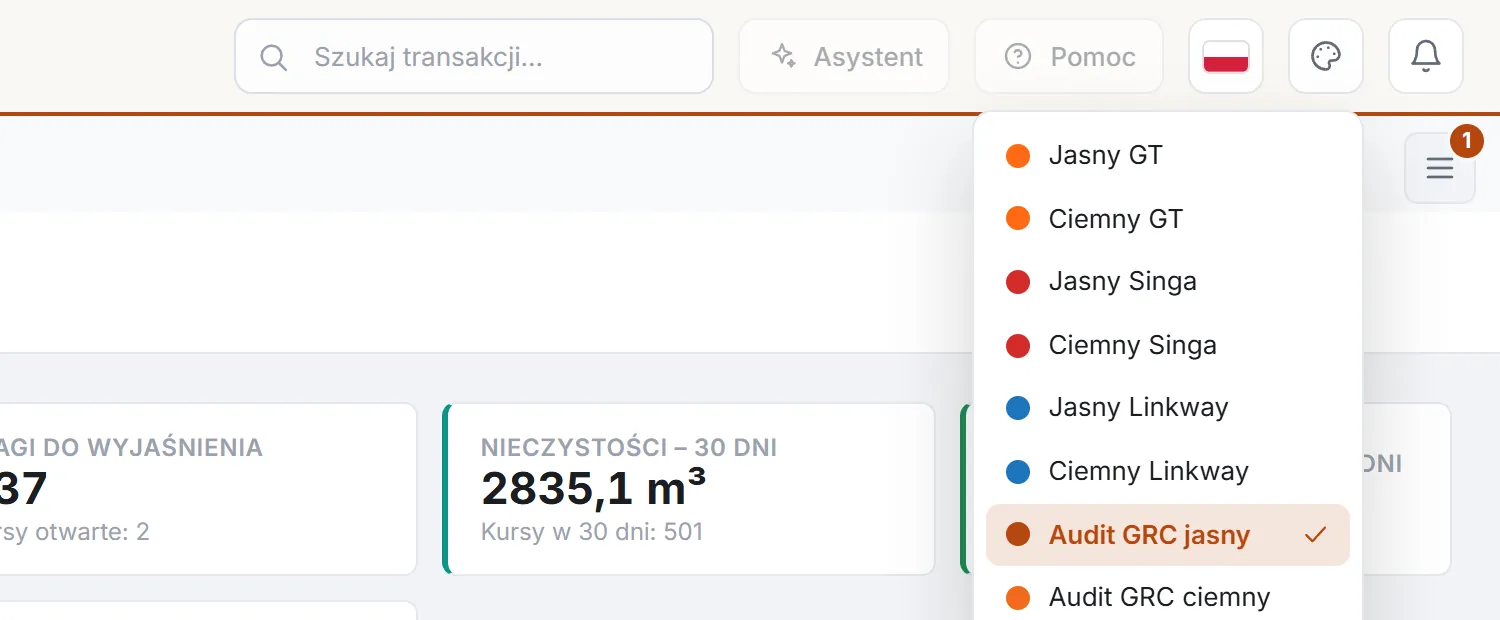
Task: Click the brown dot beside Audit GRC jasny
Action: [x=1018, y=535]
